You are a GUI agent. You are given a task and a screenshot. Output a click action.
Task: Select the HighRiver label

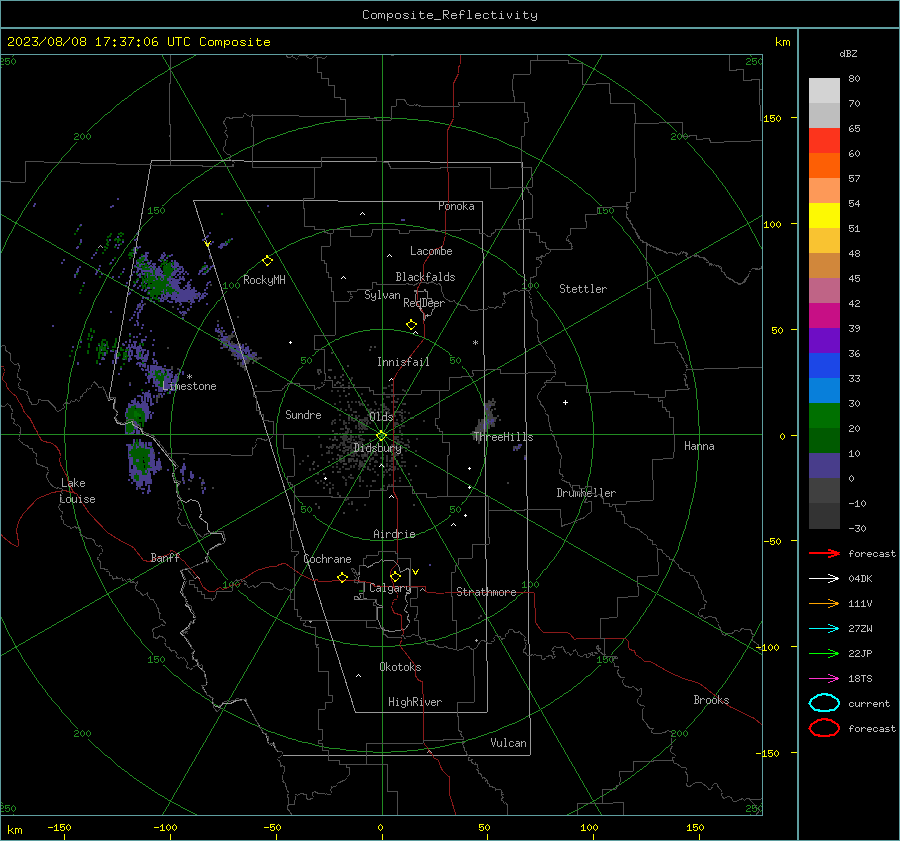click(415, 702)
